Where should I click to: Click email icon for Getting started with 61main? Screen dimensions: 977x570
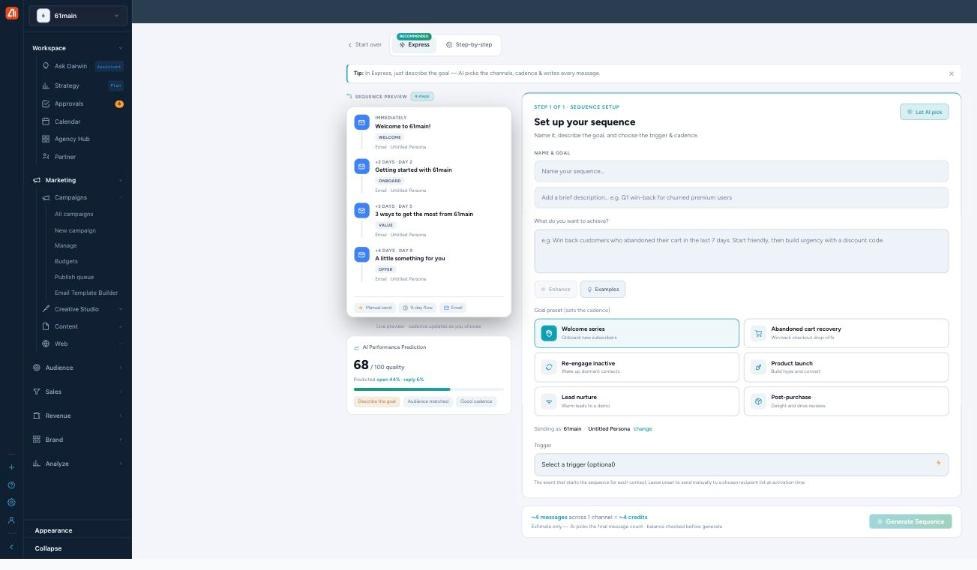(x=361, y=166)
